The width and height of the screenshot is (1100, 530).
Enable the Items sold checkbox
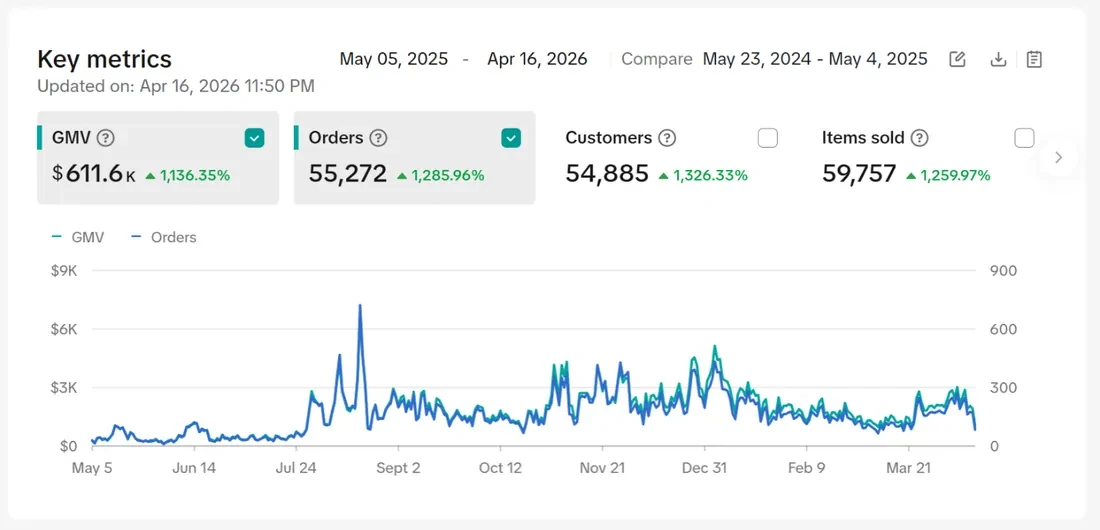click(1024, 138)
